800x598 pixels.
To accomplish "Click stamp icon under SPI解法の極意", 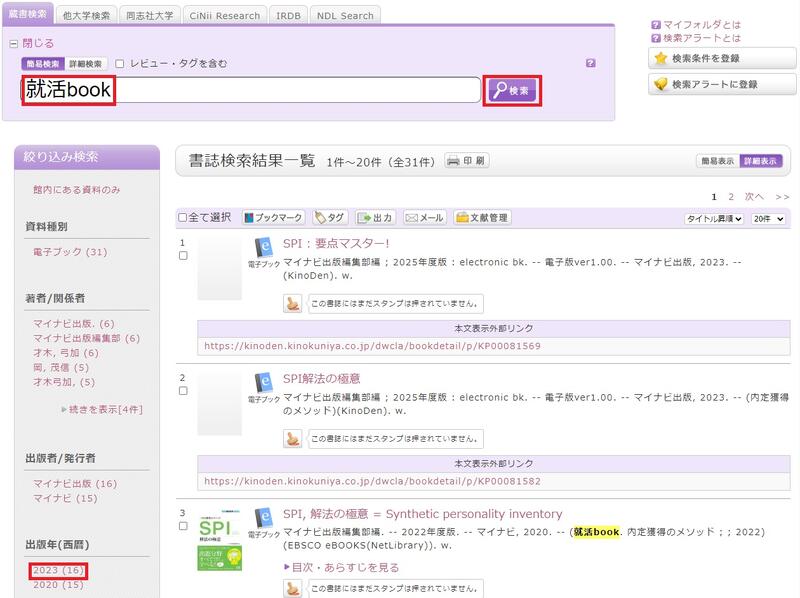I will (292, 438).
